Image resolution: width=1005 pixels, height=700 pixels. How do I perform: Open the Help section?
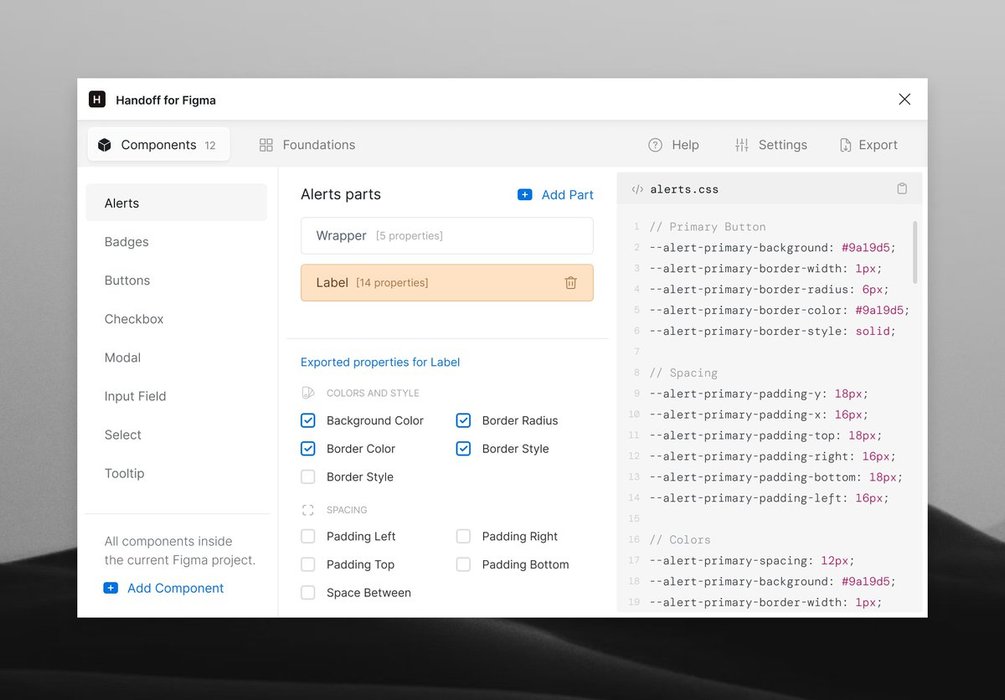click(x=674, y=145)
